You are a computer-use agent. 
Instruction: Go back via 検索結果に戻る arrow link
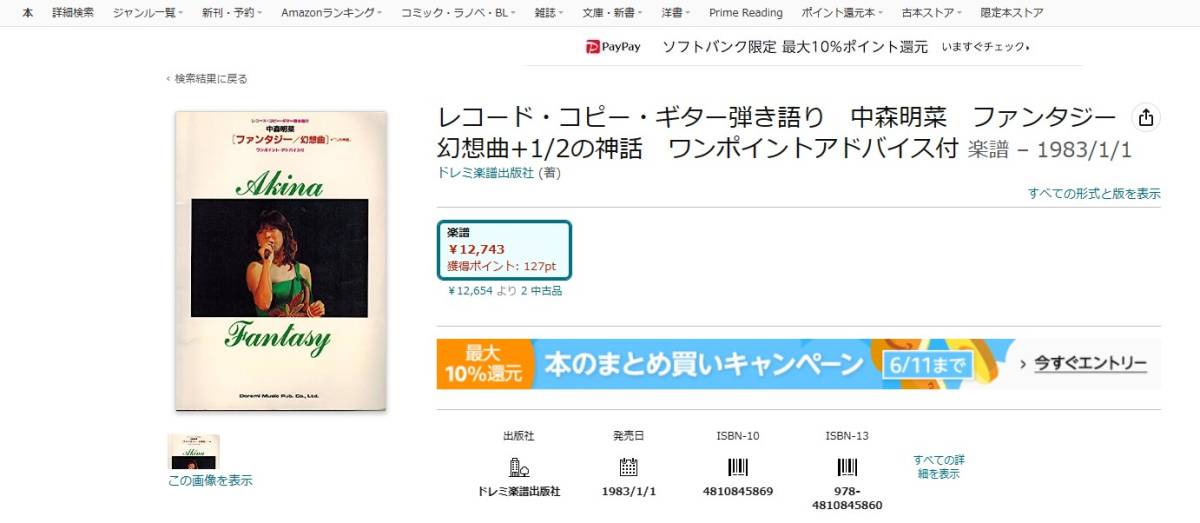point(207,79)
